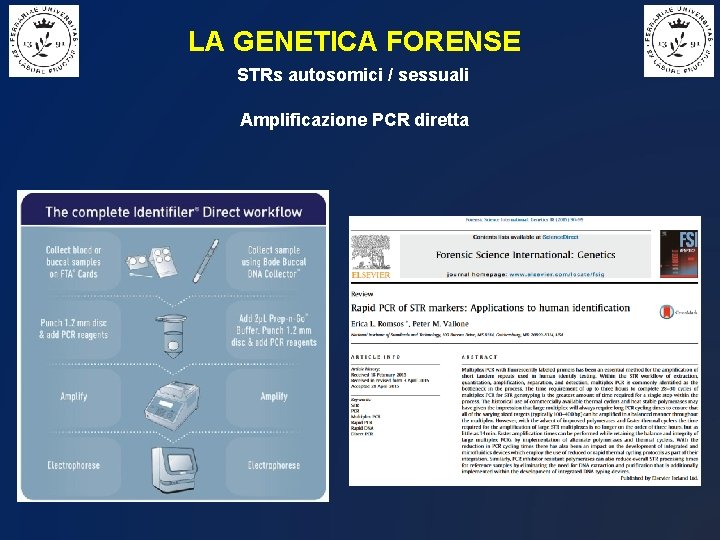
Task: Open the FSI Genetics journal cover thumbnail
Action: tap(679, 254)
